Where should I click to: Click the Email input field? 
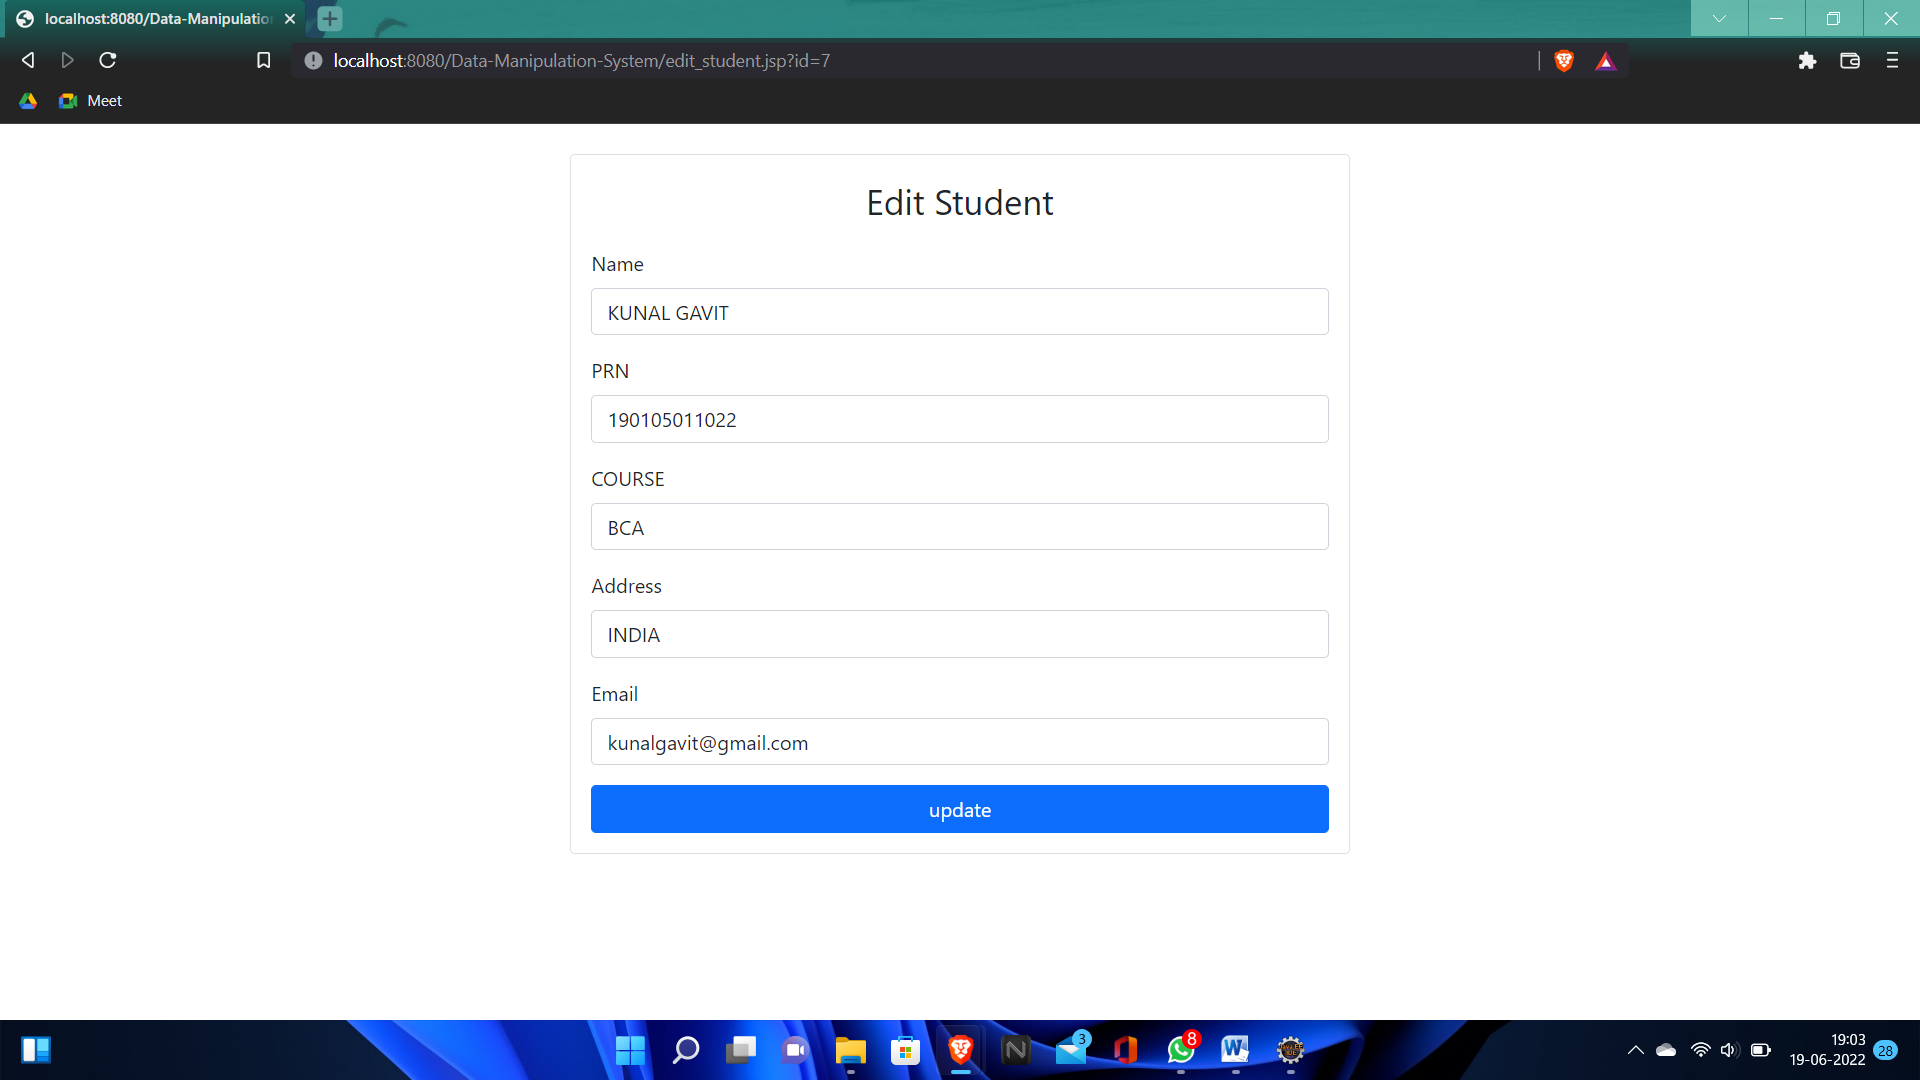pos(959,742)
